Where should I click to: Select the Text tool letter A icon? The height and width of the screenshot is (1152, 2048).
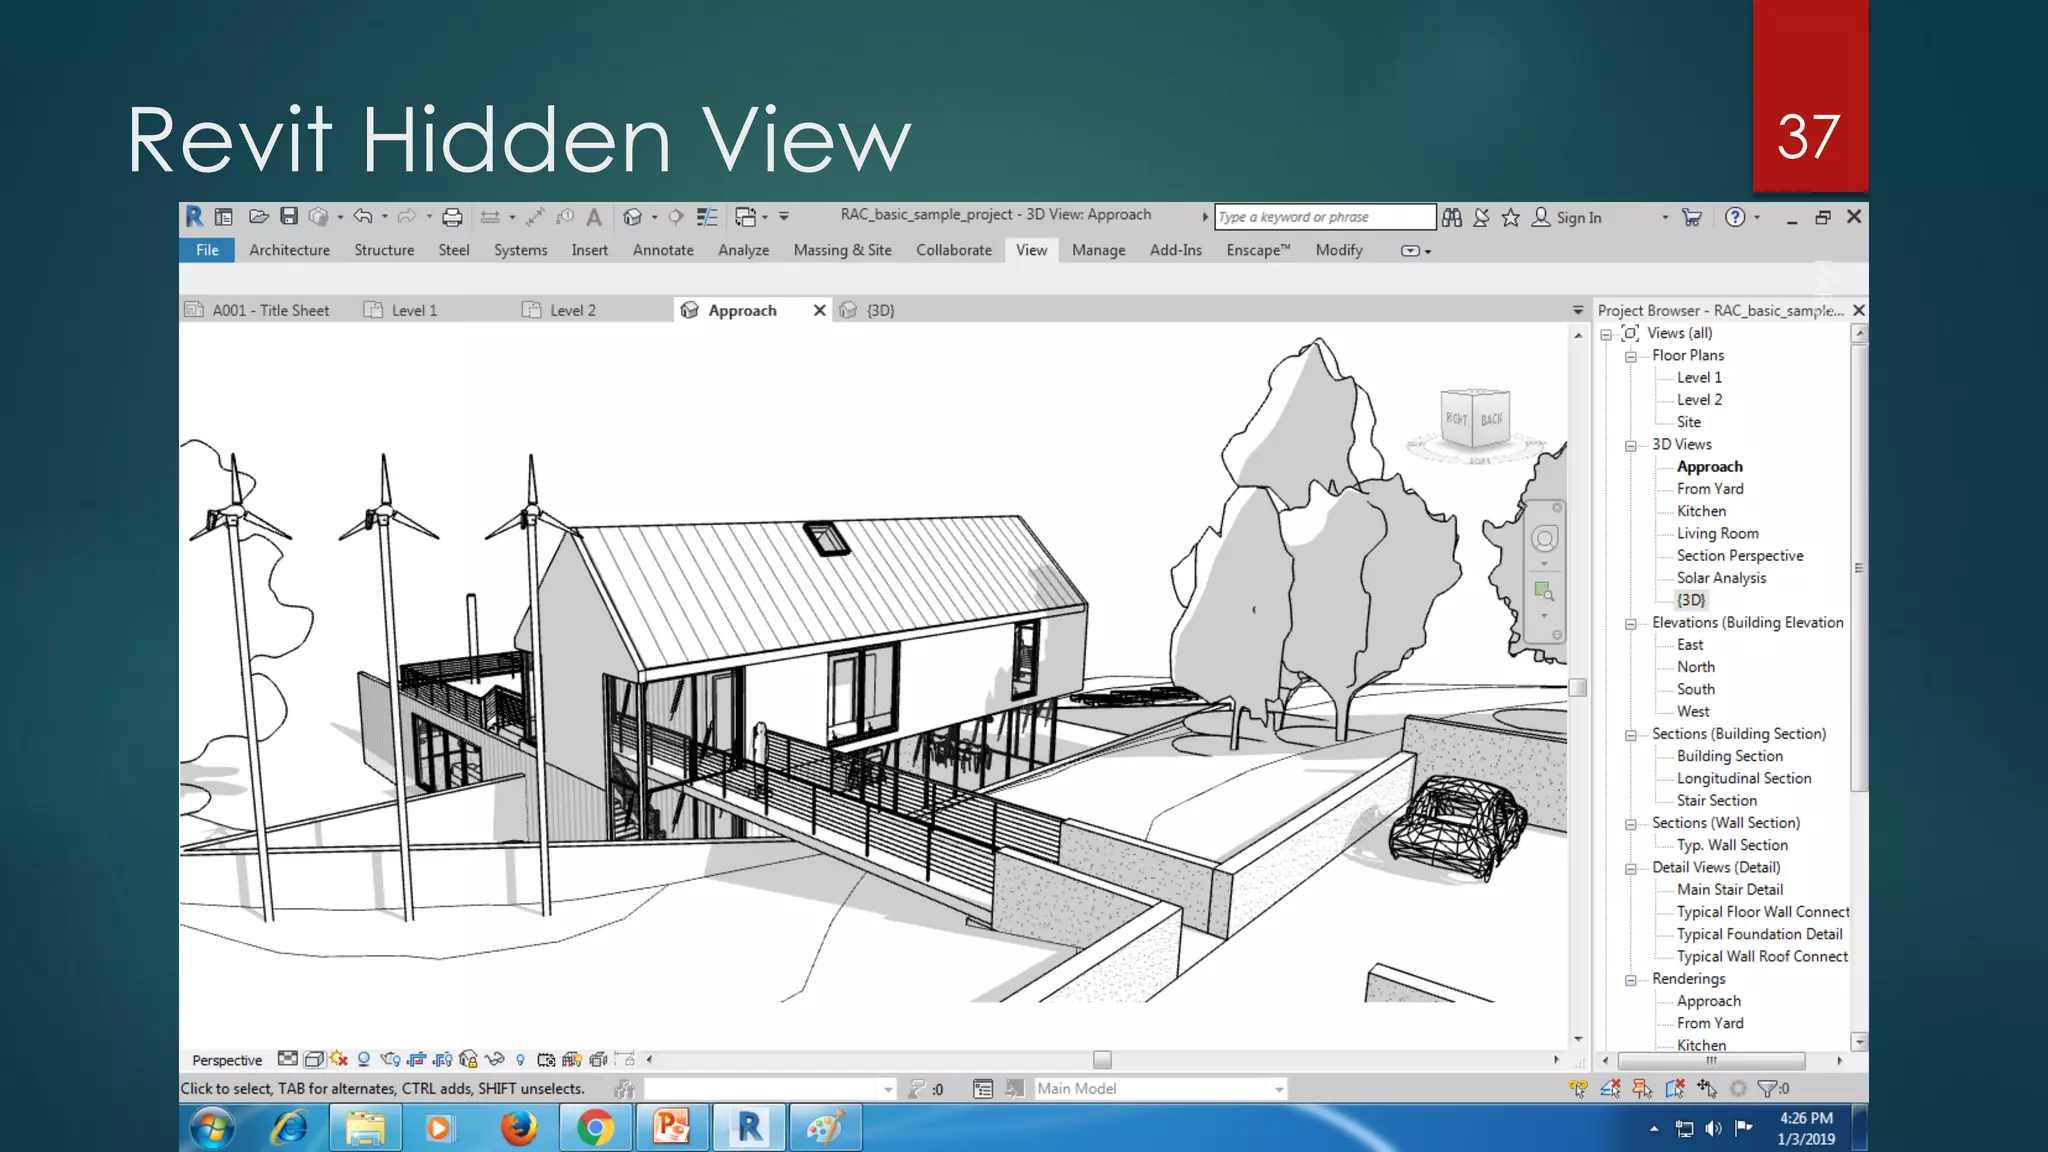(594, 217)
